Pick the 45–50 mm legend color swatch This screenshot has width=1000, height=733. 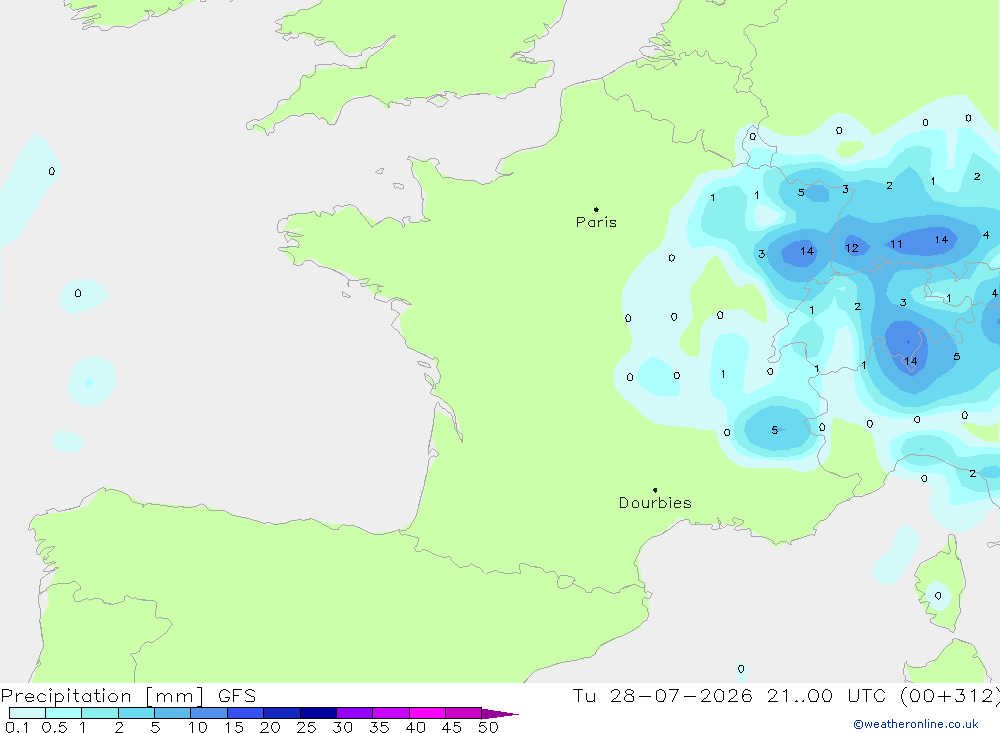coord(464,713)
